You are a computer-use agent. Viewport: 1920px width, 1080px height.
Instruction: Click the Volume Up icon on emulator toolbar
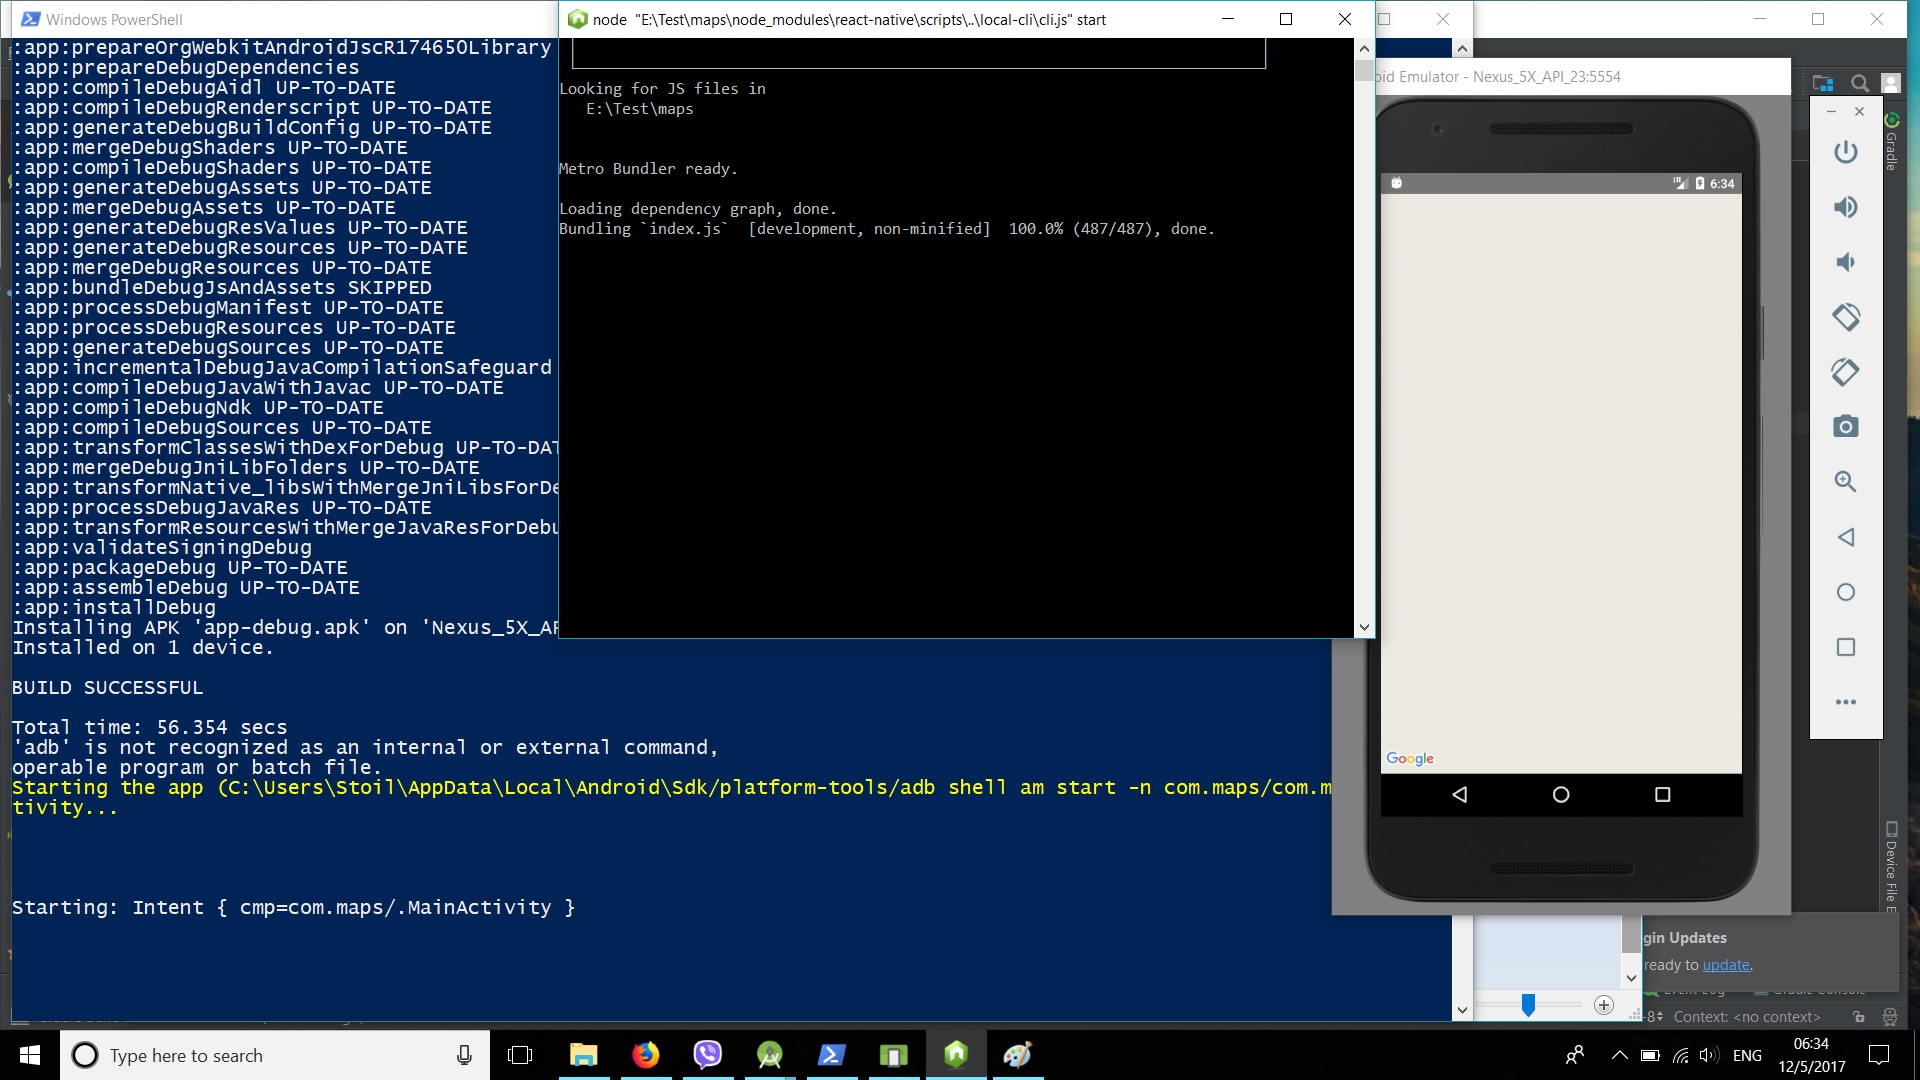point(1845,207)
